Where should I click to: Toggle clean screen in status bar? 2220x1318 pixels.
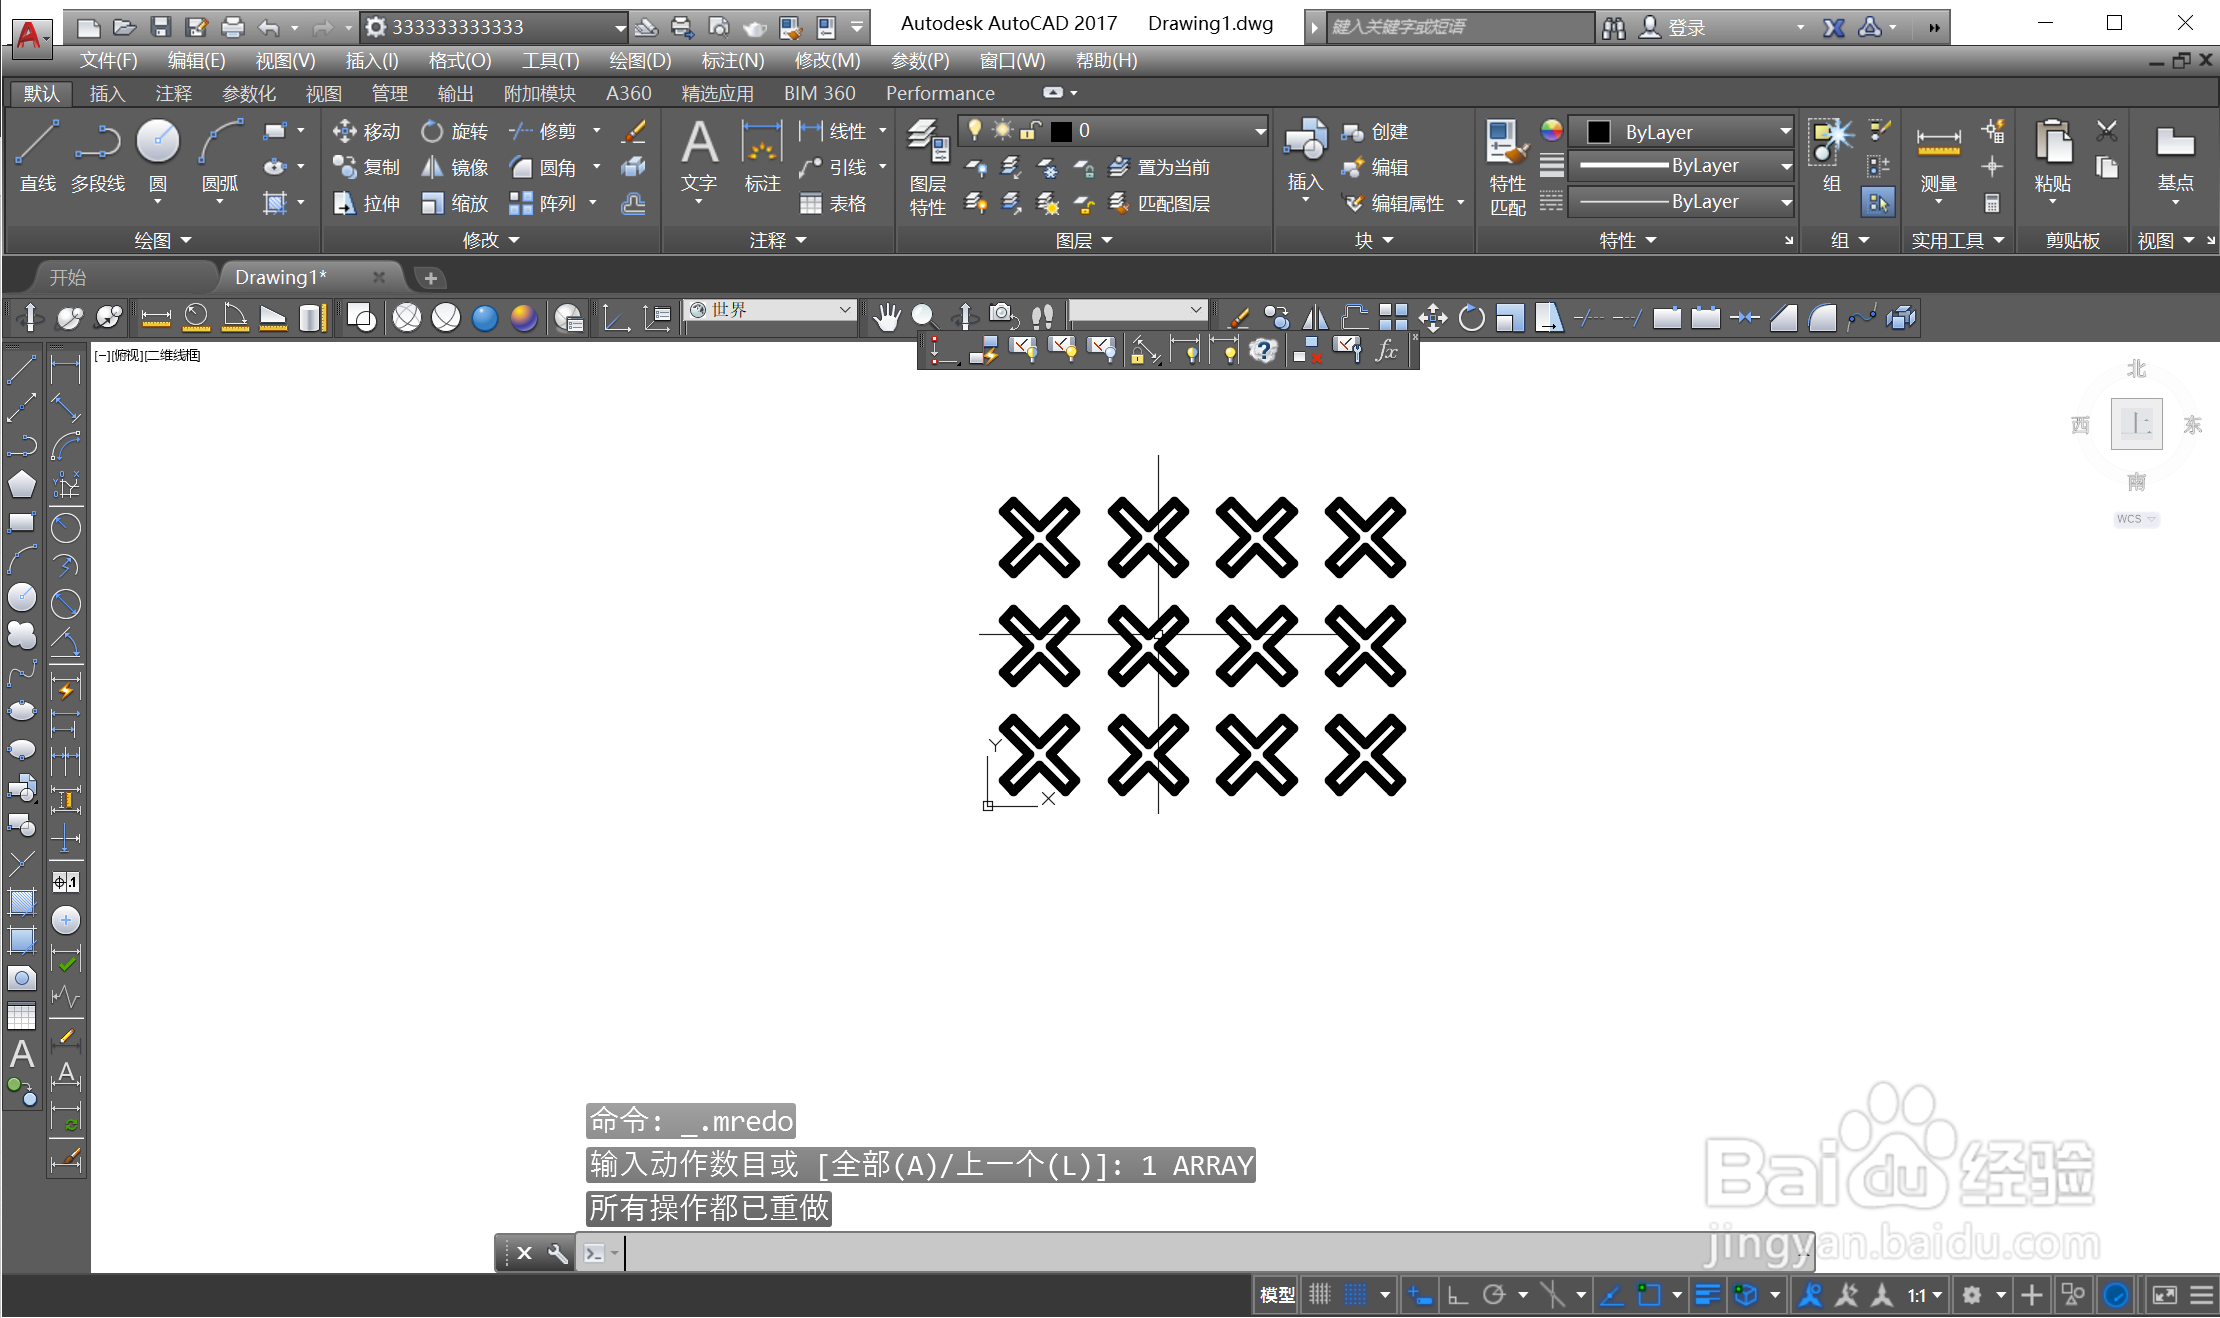(x=2165, y=1295)
